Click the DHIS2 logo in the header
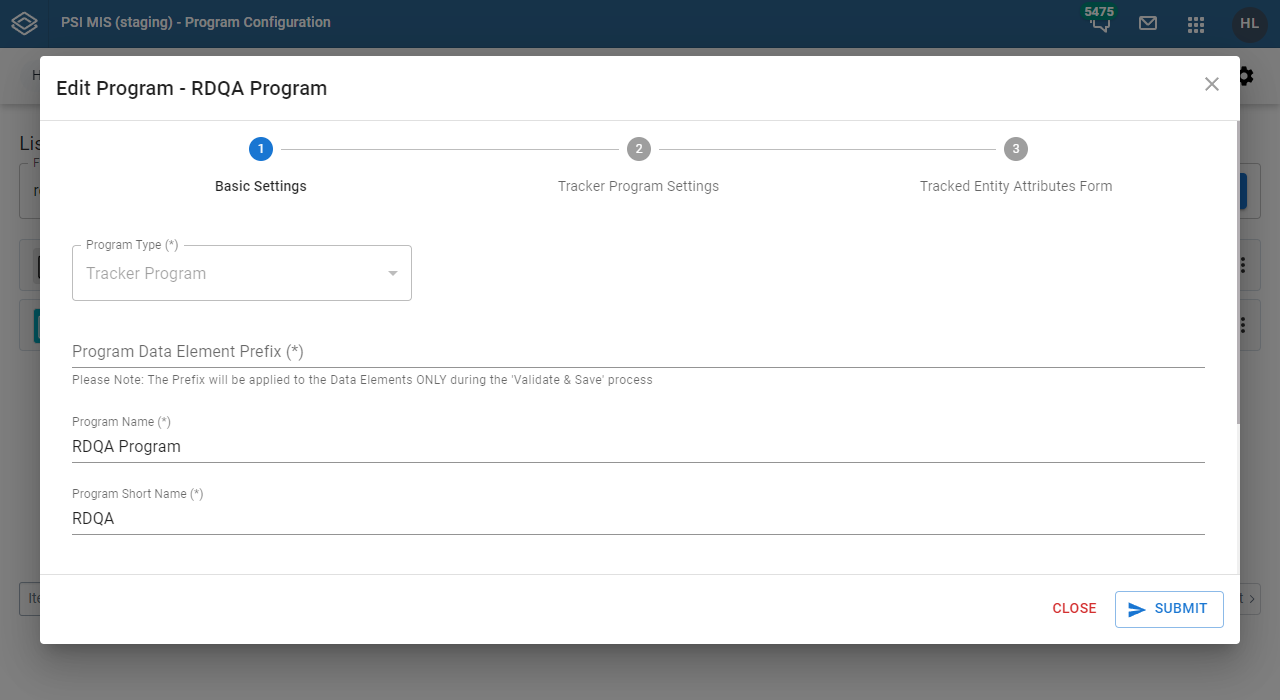This screenshot has height=700, width=1280. point(24,23)
